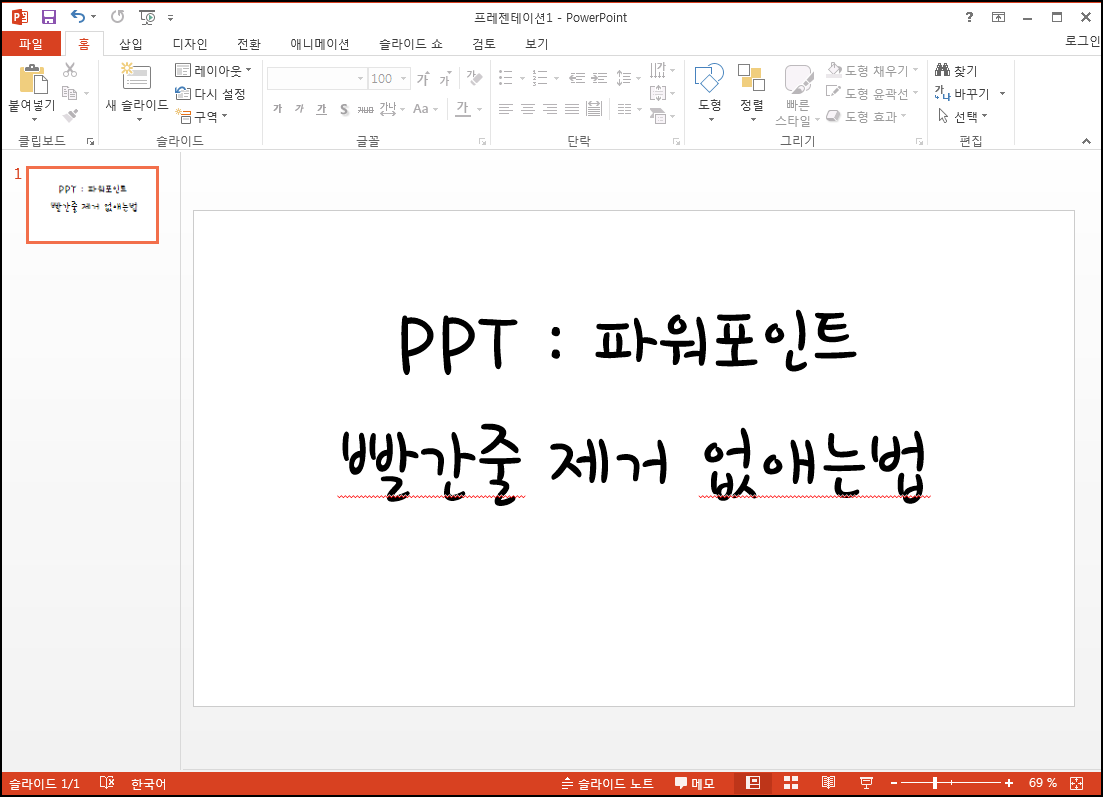Collapse the ribbon with the up chevron
This screenshot has width=1103, height=797.
pos(1086,141)
